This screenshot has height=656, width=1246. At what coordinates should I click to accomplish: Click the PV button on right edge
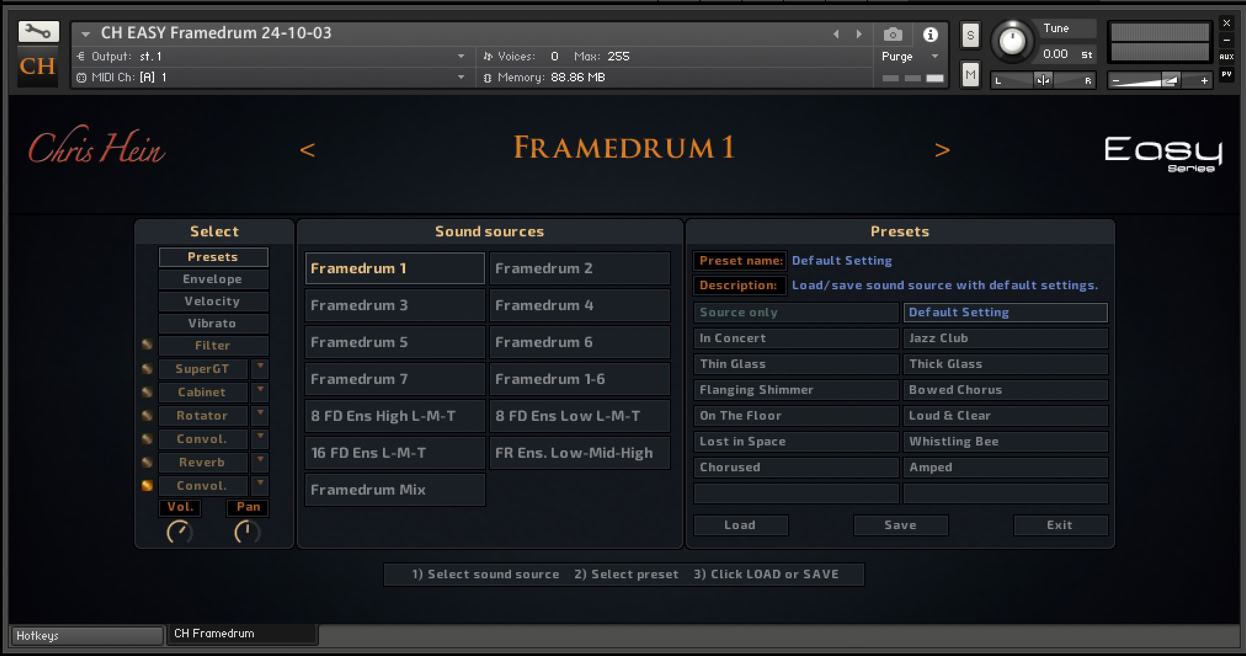pos(1226,74)
